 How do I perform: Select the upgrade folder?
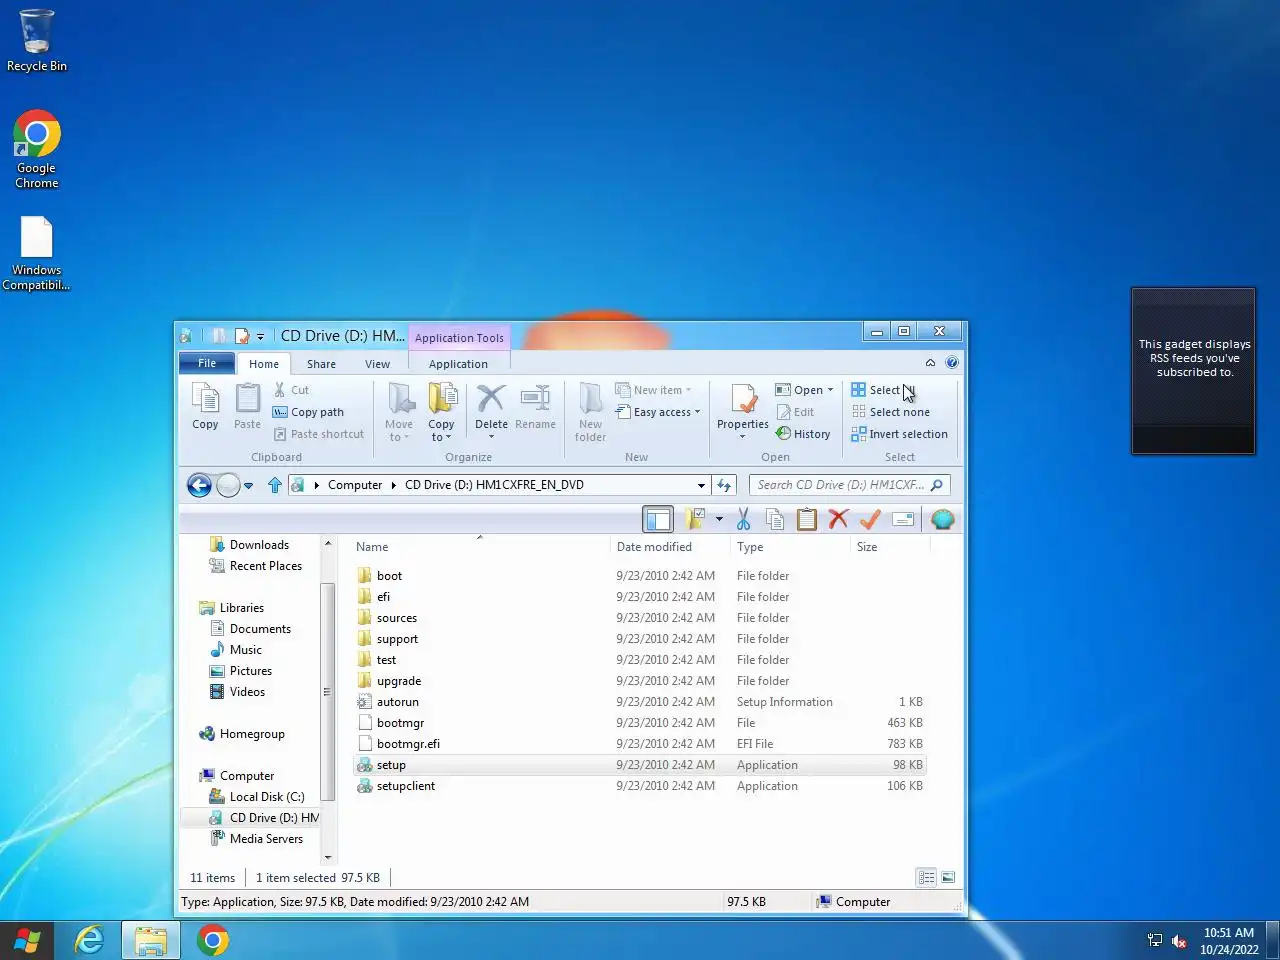pyautogui.click(x=398, y=681)
